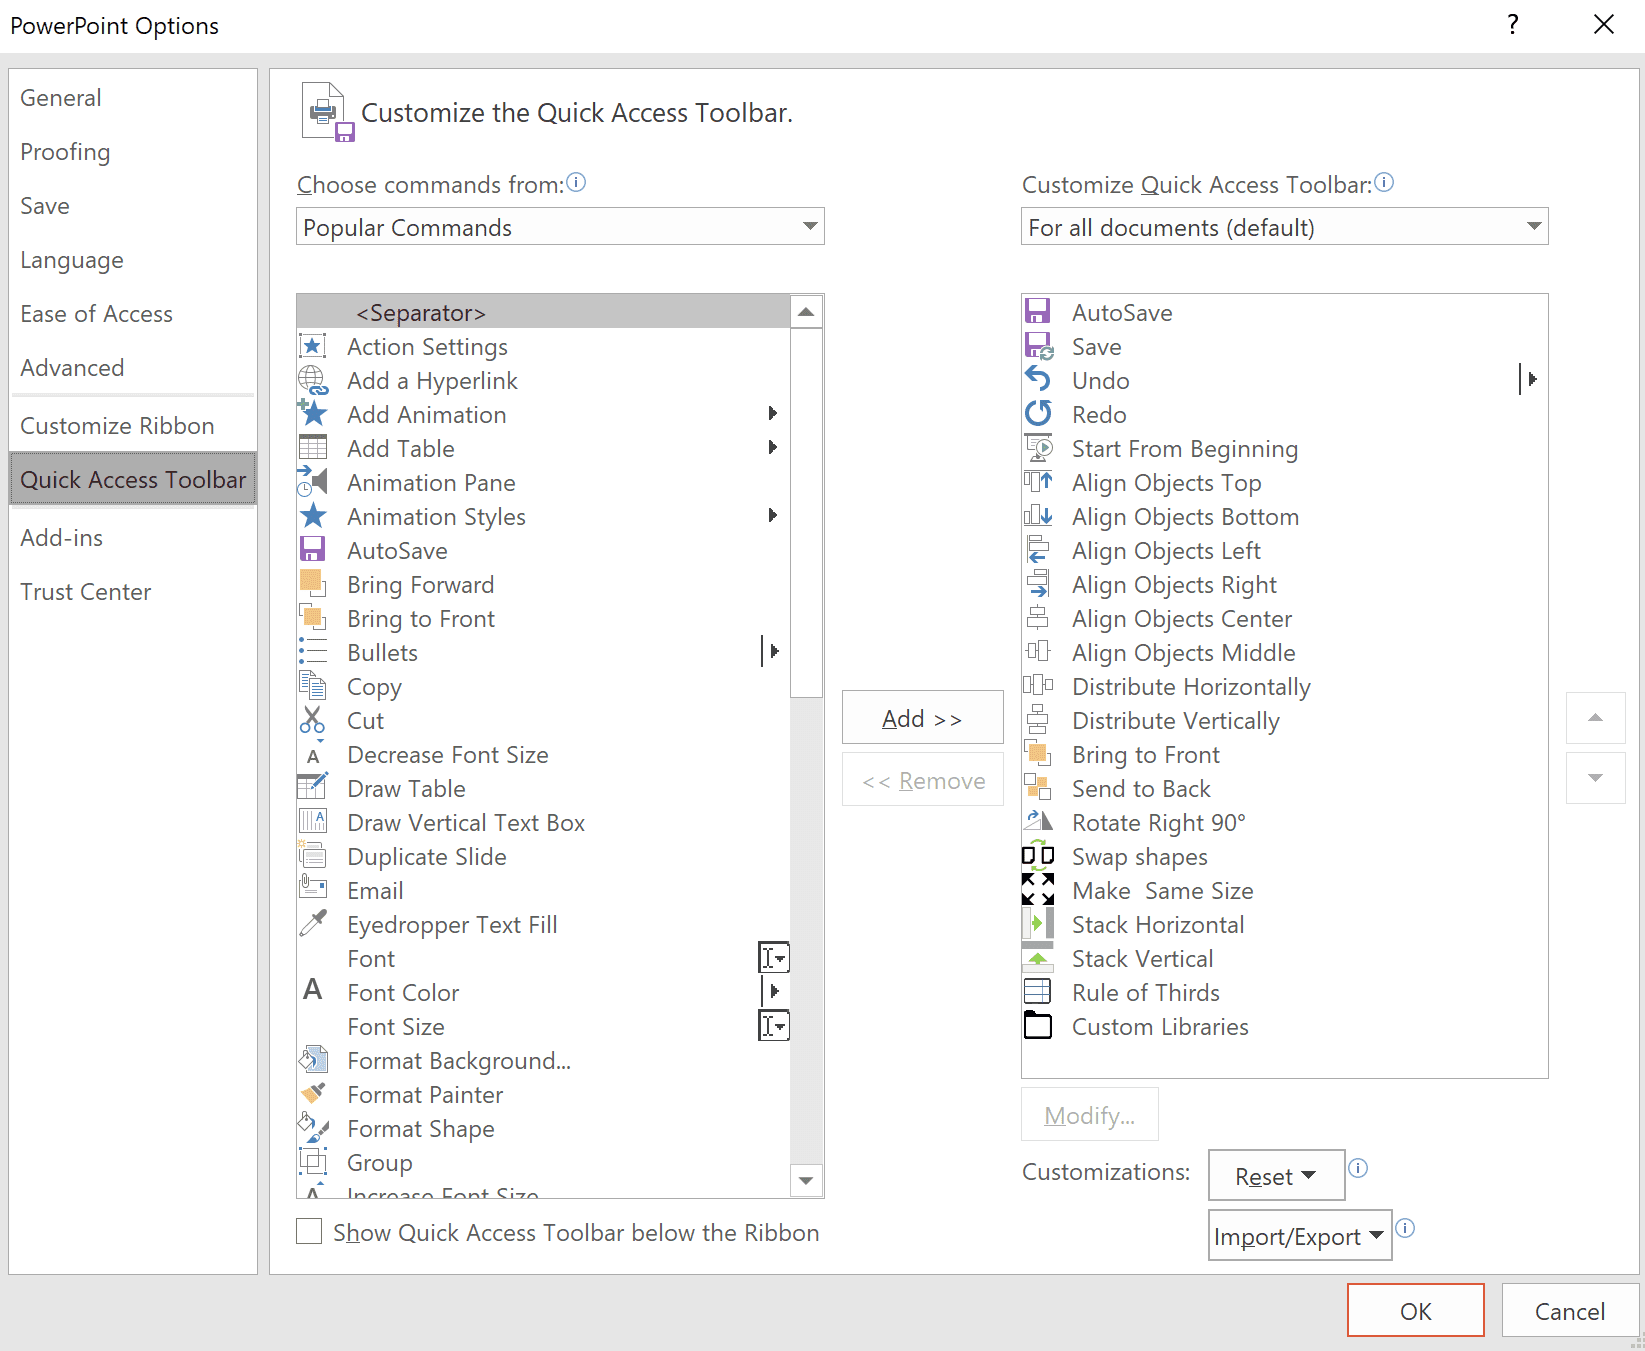Image resolution: width=1645 pixels, height=1351 pixels.
Task: Expand the Animation Styles submenu arrow
Action: (x=772, y=516)
